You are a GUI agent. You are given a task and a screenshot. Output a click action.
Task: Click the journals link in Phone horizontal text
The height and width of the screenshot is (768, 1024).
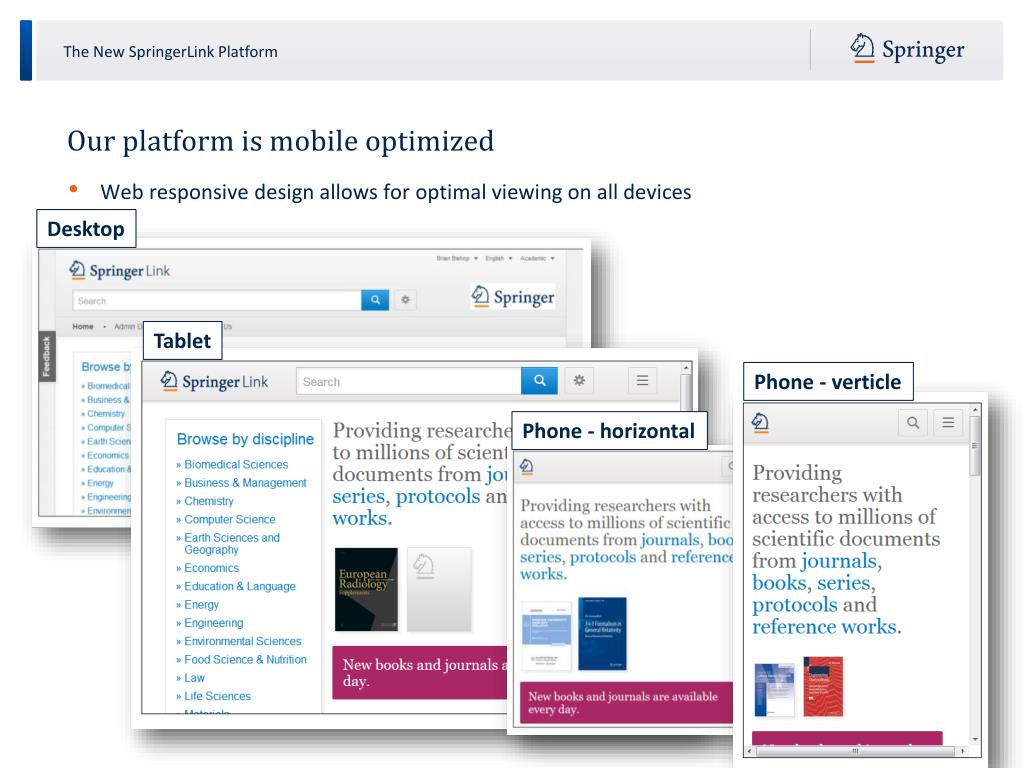[x=670, y=540]
